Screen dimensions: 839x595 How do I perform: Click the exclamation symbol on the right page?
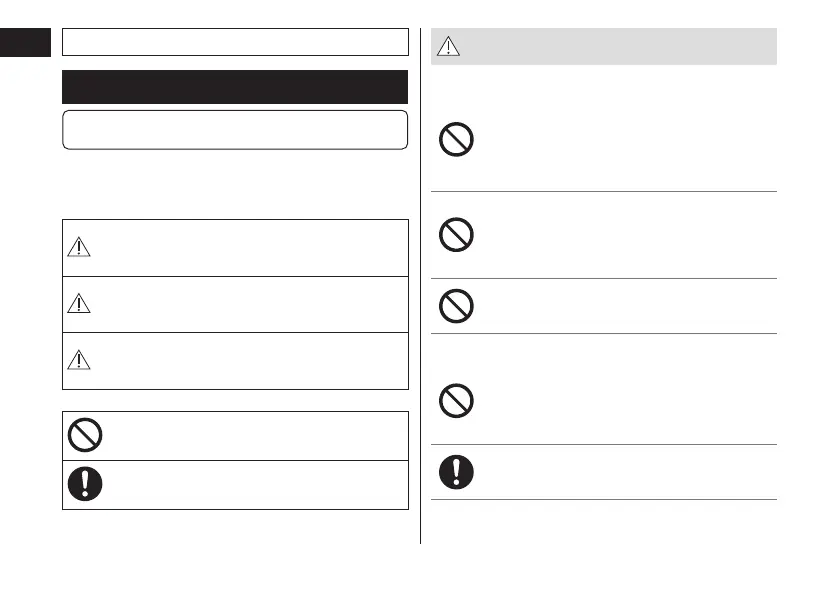point(456,472)
